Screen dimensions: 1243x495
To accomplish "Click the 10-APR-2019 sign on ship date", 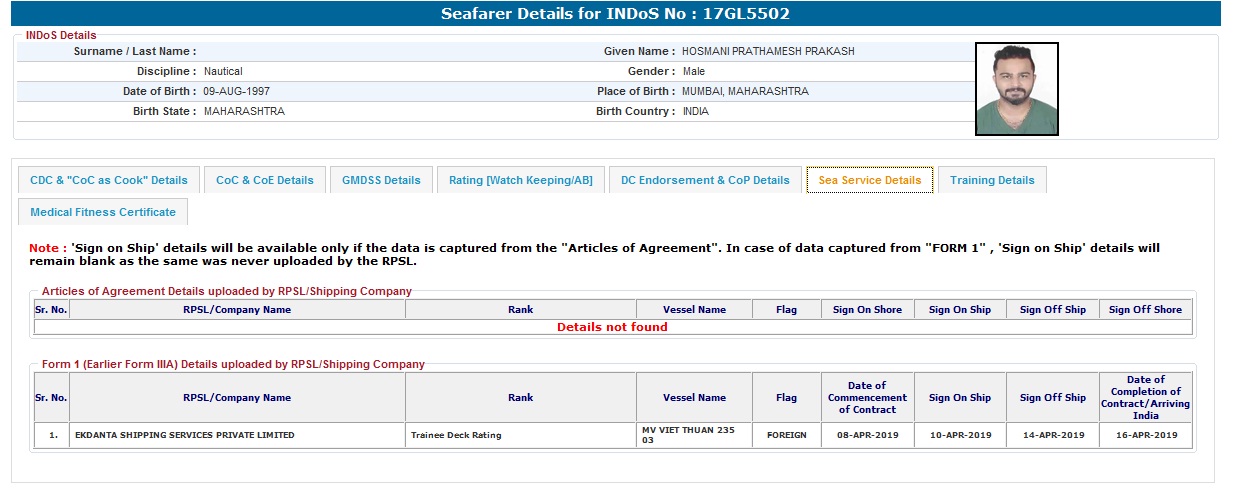I will 959,435.
